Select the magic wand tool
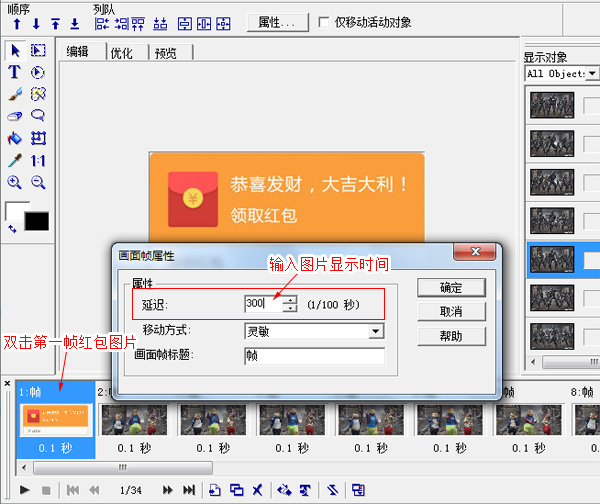The image size is (600, 504). (x=38, y=94)
